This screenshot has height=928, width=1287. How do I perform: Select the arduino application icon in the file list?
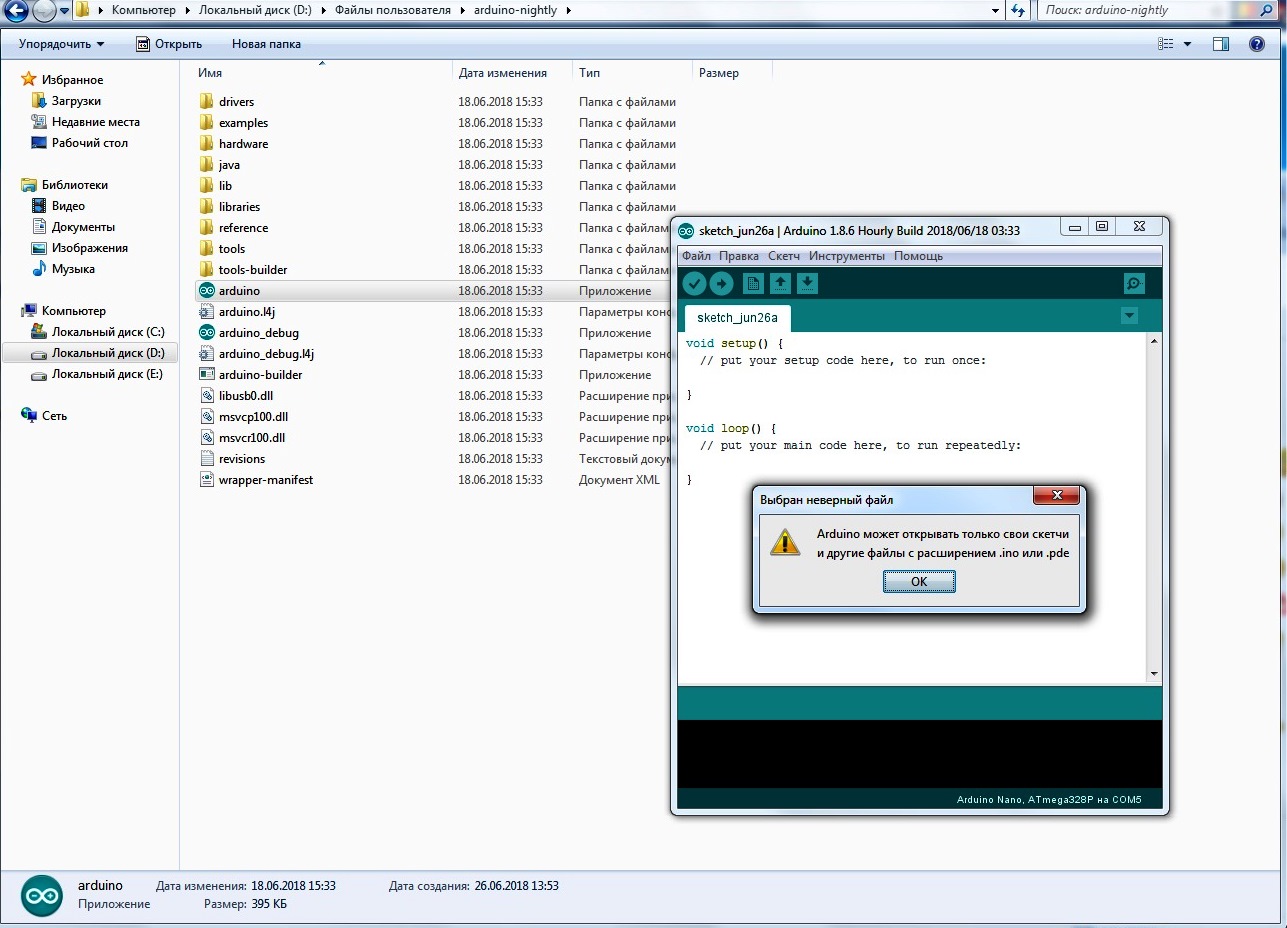click(x=207, y=291)
